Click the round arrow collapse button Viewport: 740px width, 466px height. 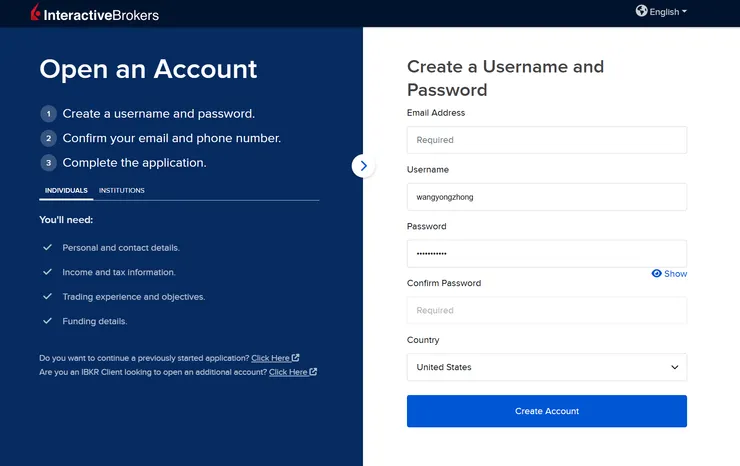363,166
